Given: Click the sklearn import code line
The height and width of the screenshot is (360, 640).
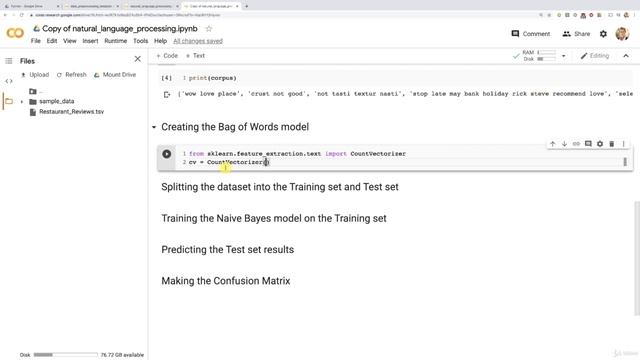Looking at the screenshot, I should coord(297,153).
